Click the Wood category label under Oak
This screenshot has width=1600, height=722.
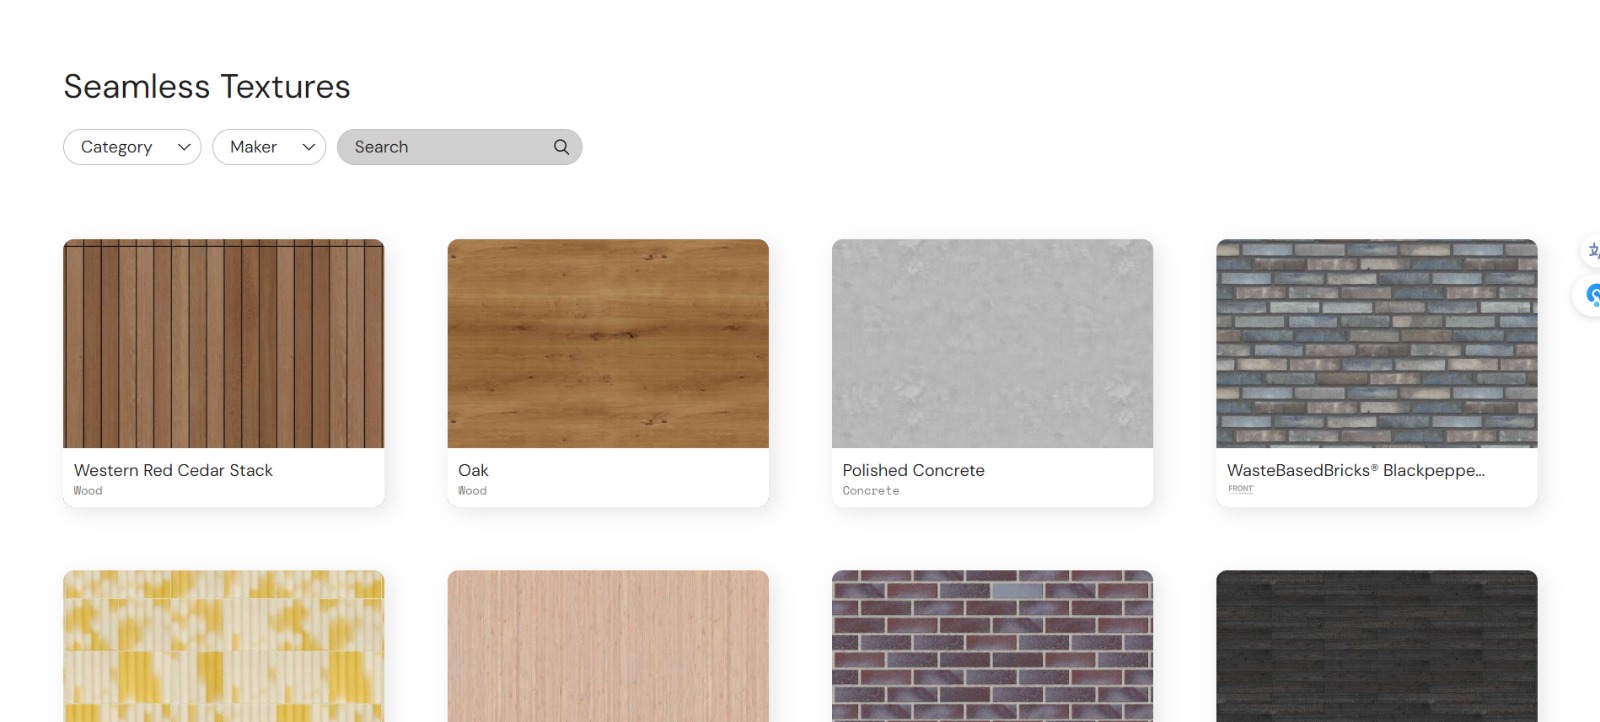click(x=472, y=491)
